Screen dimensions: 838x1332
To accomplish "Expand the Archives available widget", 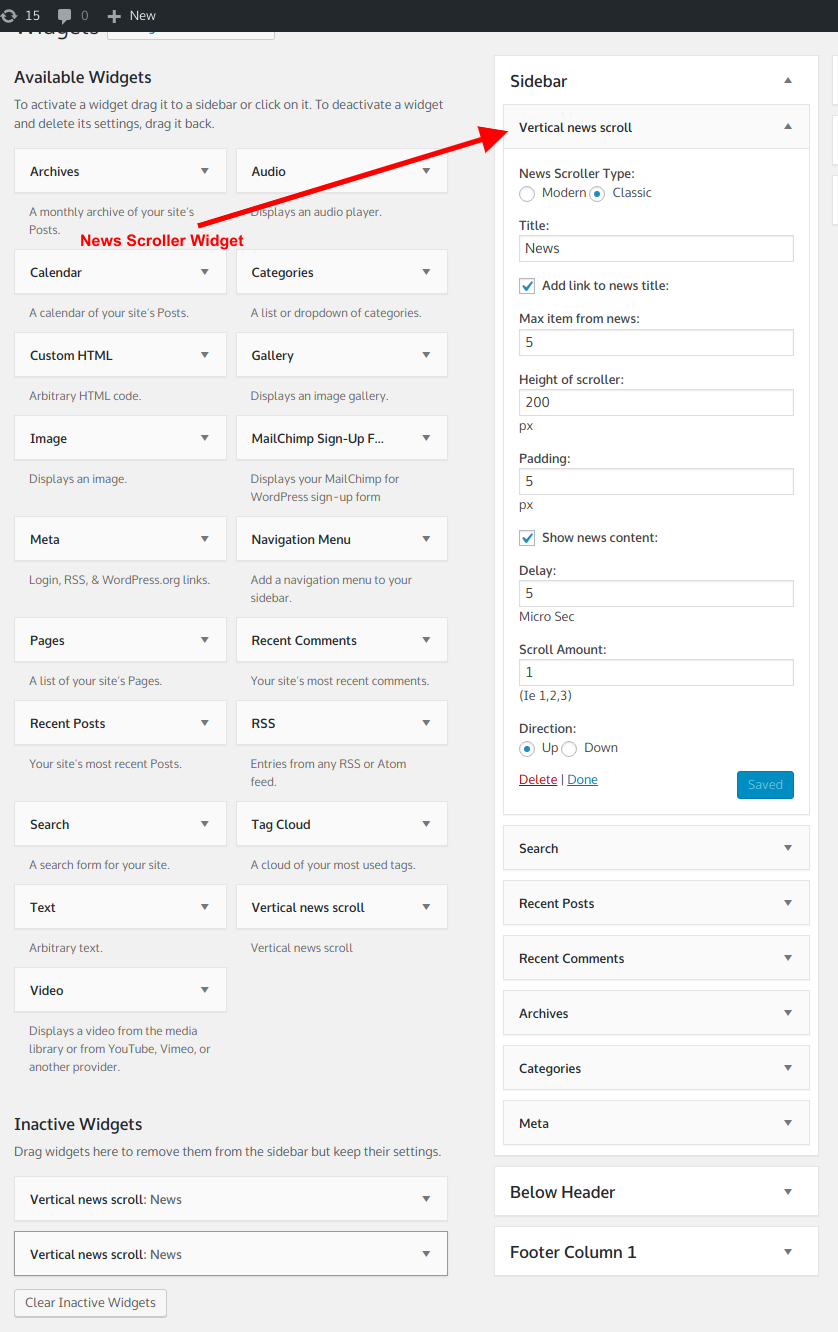I will coord(205,171).
